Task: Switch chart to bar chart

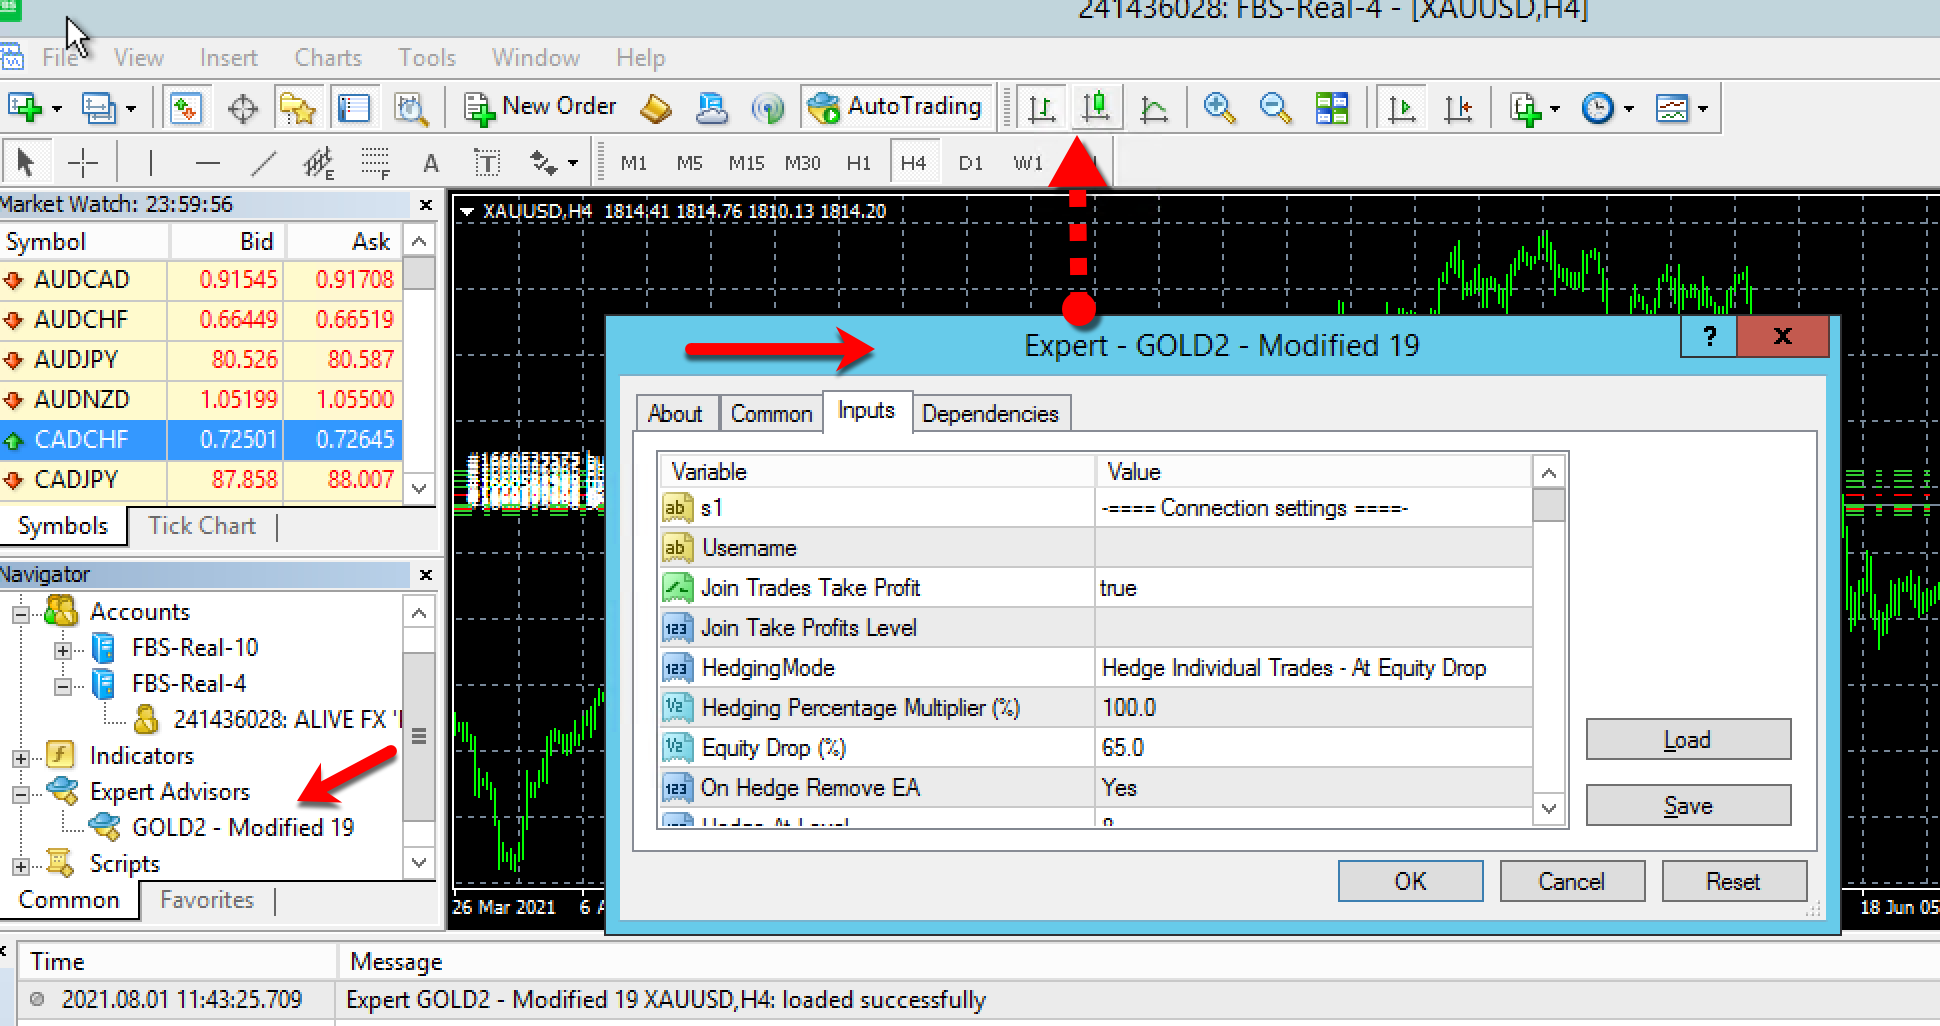Action: tap(1042, 107)
